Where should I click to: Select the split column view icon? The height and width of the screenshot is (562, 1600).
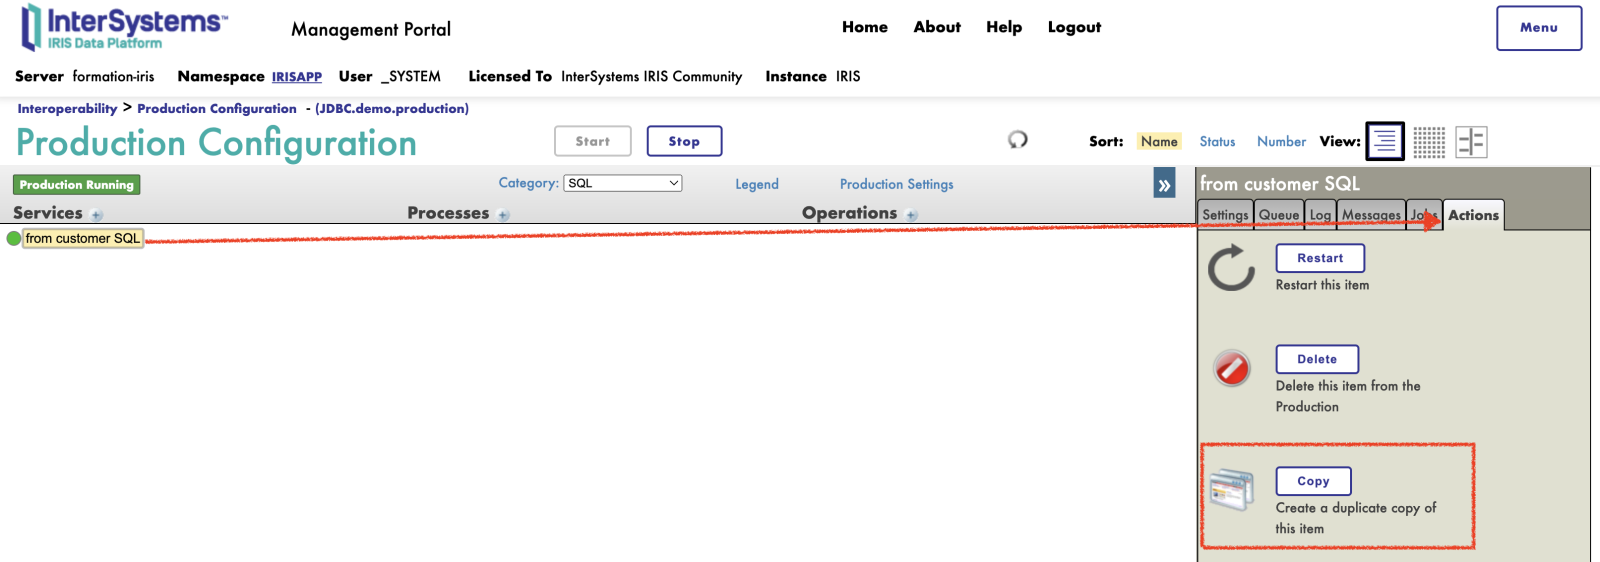pos(1471,142)
